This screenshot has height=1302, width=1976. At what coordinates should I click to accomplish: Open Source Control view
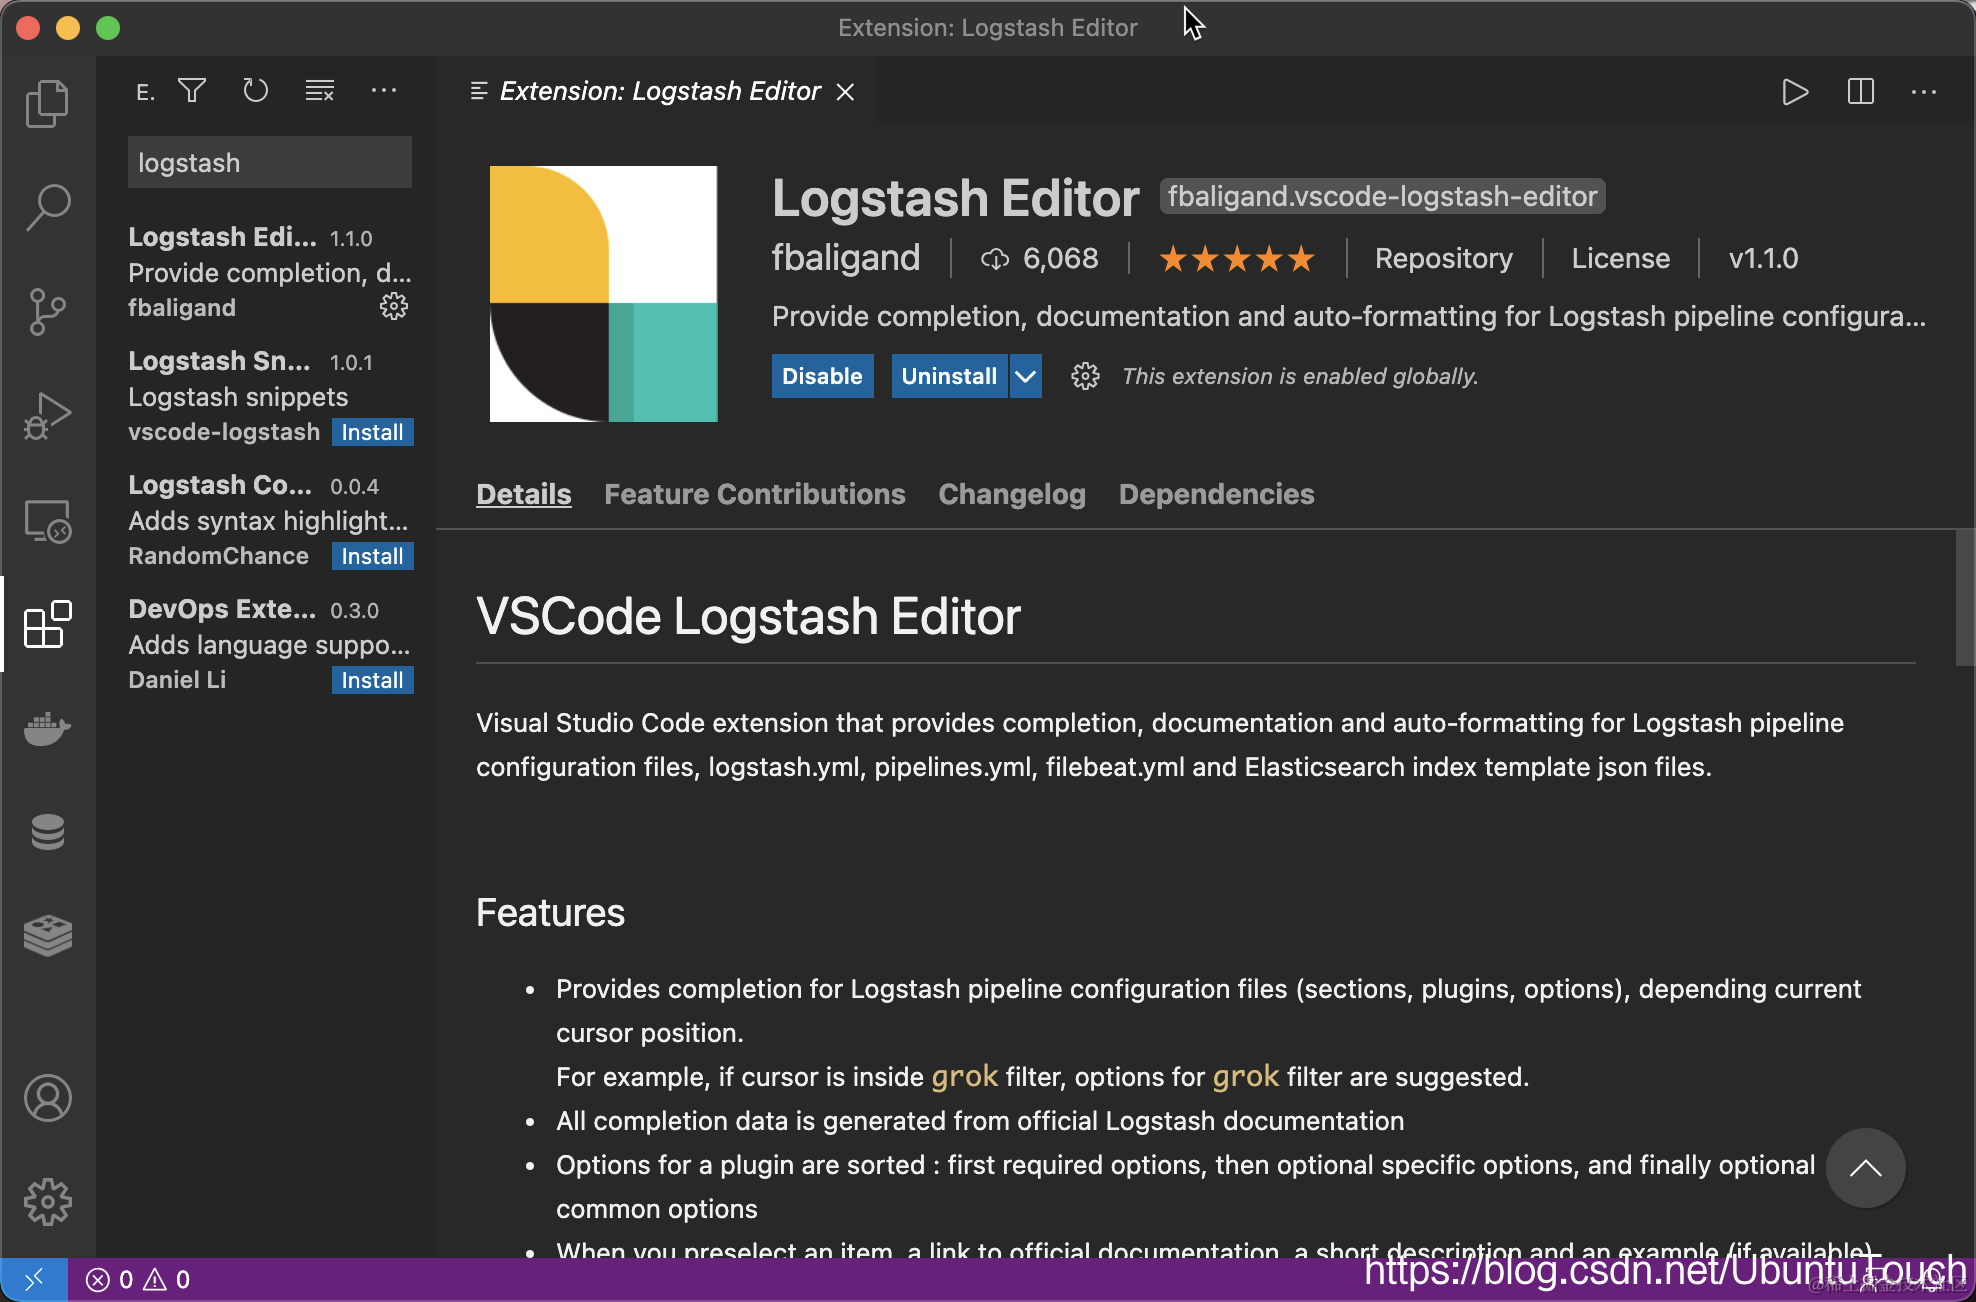point(47,311)
